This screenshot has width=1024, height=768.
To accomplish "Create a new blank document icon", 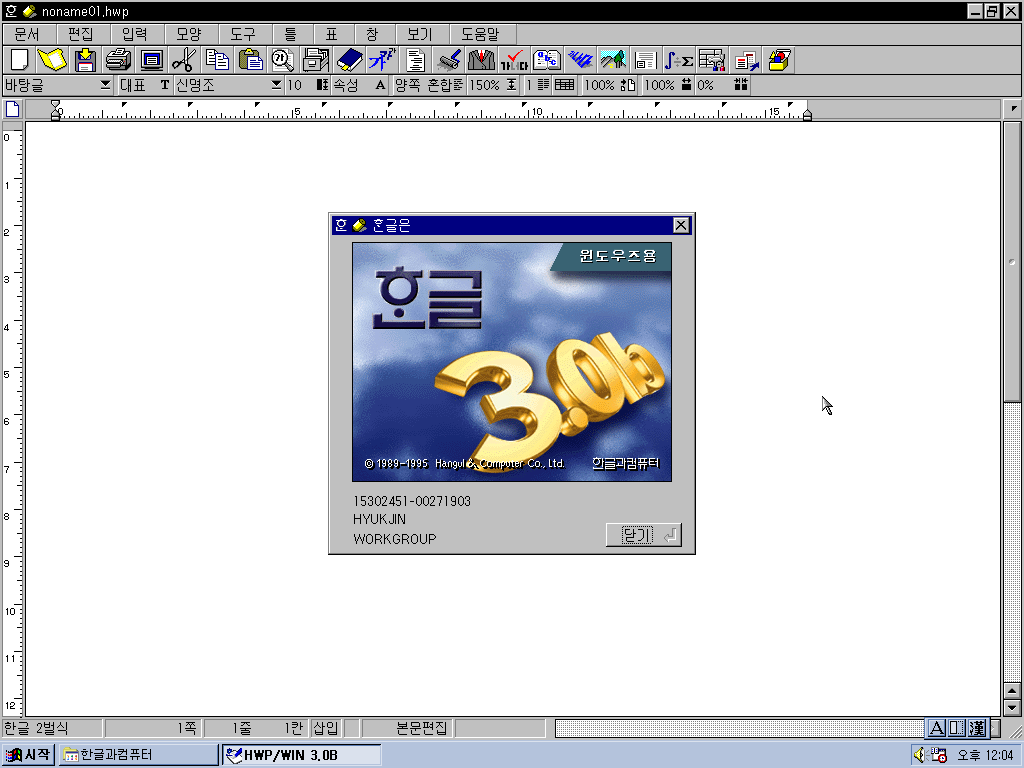I will click(x=20, y=60).
